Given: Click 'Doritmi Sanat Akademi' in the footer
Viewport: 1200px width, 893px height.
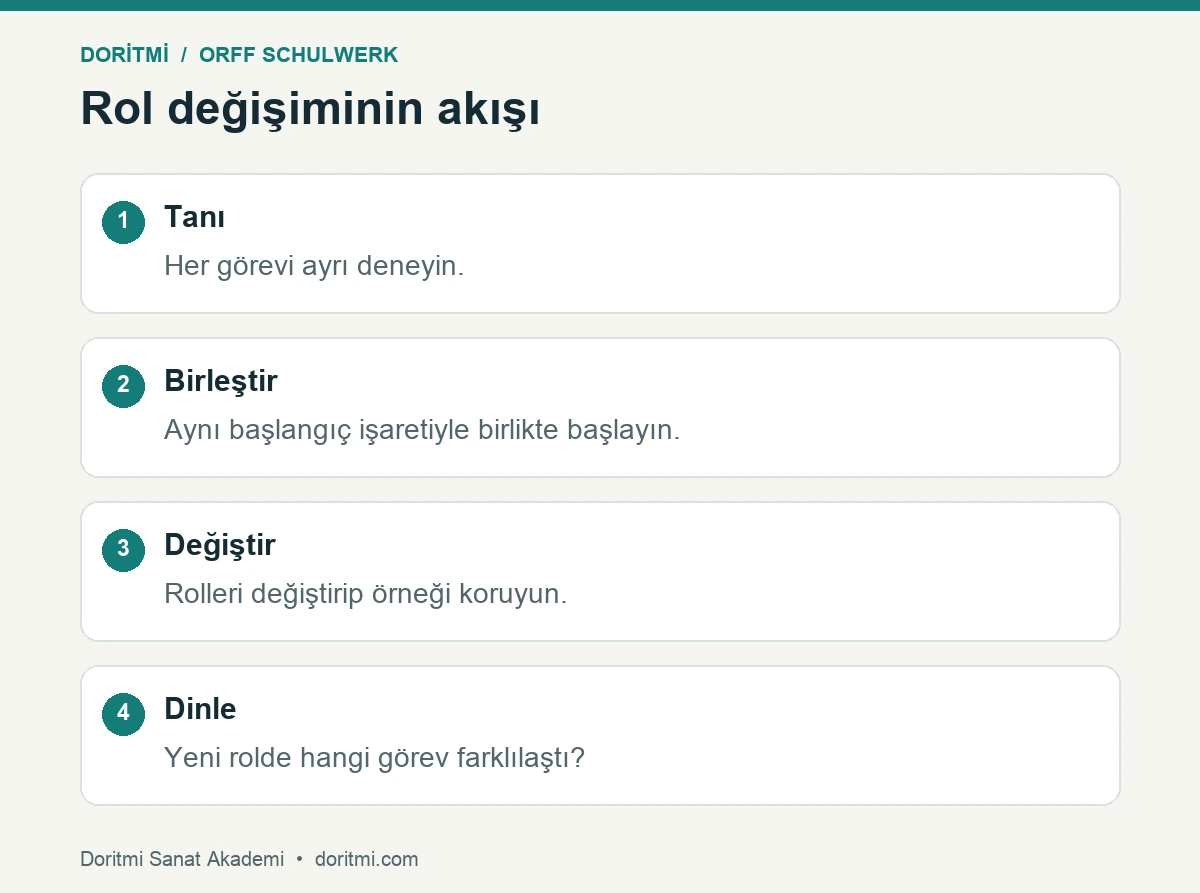Looking at the screenshot, I should [x=182, y=859].
